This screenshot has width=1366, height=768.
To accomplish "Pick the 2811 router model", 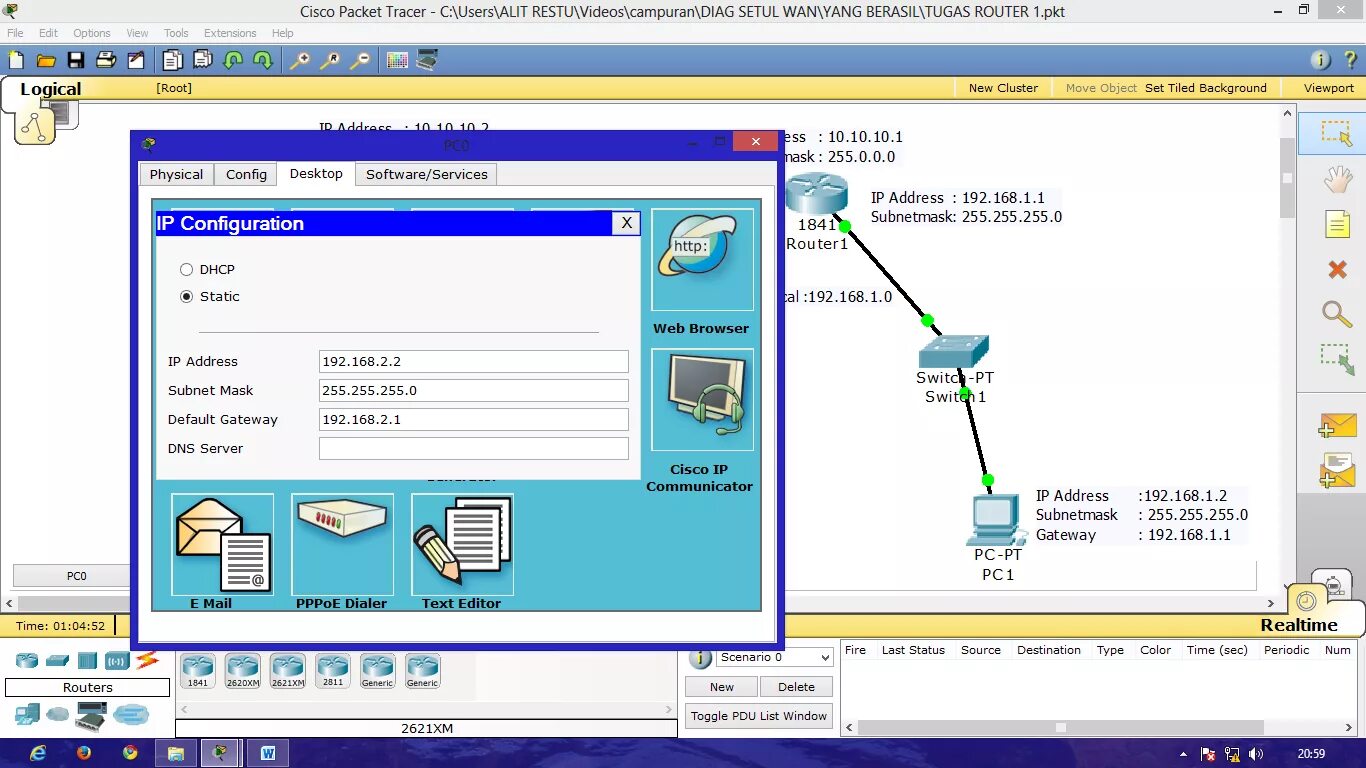I will coord(333,671).
